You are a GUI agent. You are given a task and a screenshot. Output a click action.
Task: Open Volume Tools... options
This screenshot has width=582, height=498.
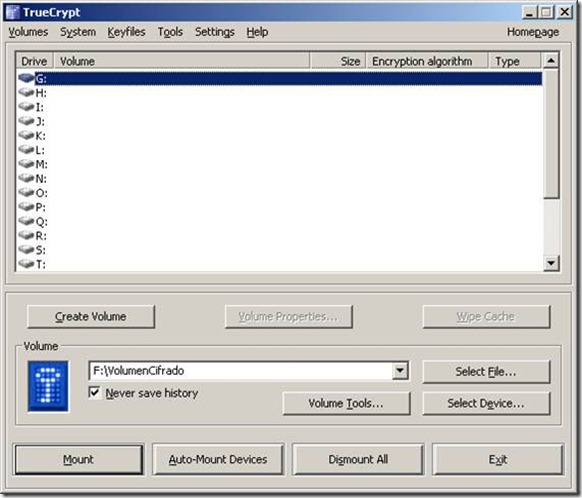tap(346, 403)
